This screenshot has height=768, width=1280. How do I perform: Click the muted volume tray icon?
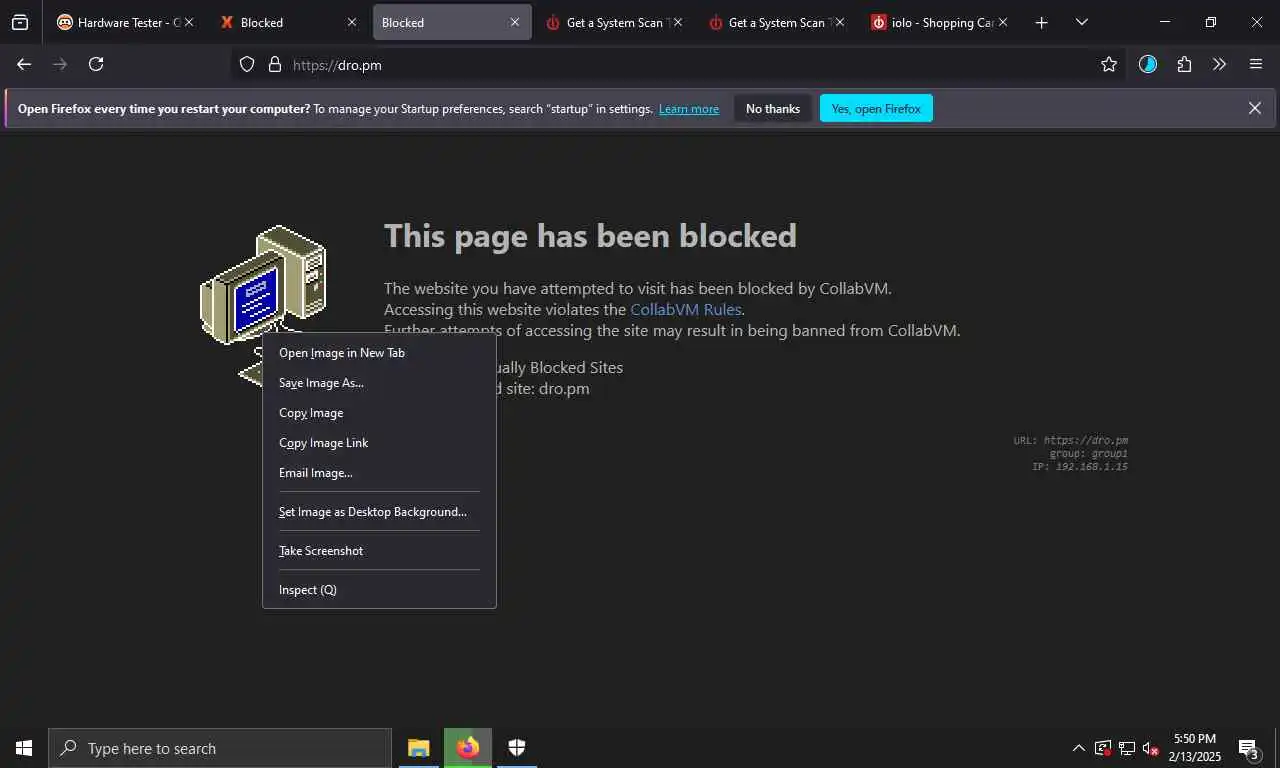1151,748
